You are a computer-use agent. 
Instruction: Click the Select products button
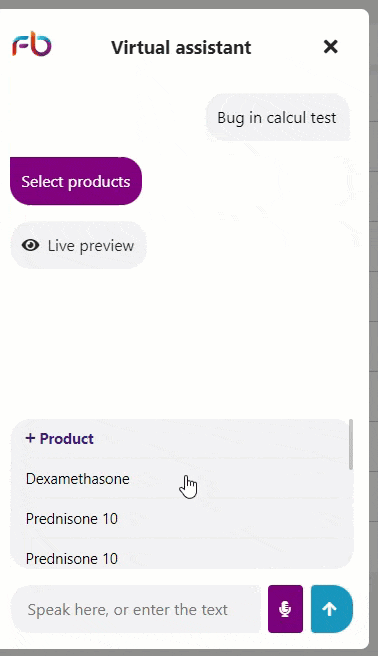coord(76,181)
